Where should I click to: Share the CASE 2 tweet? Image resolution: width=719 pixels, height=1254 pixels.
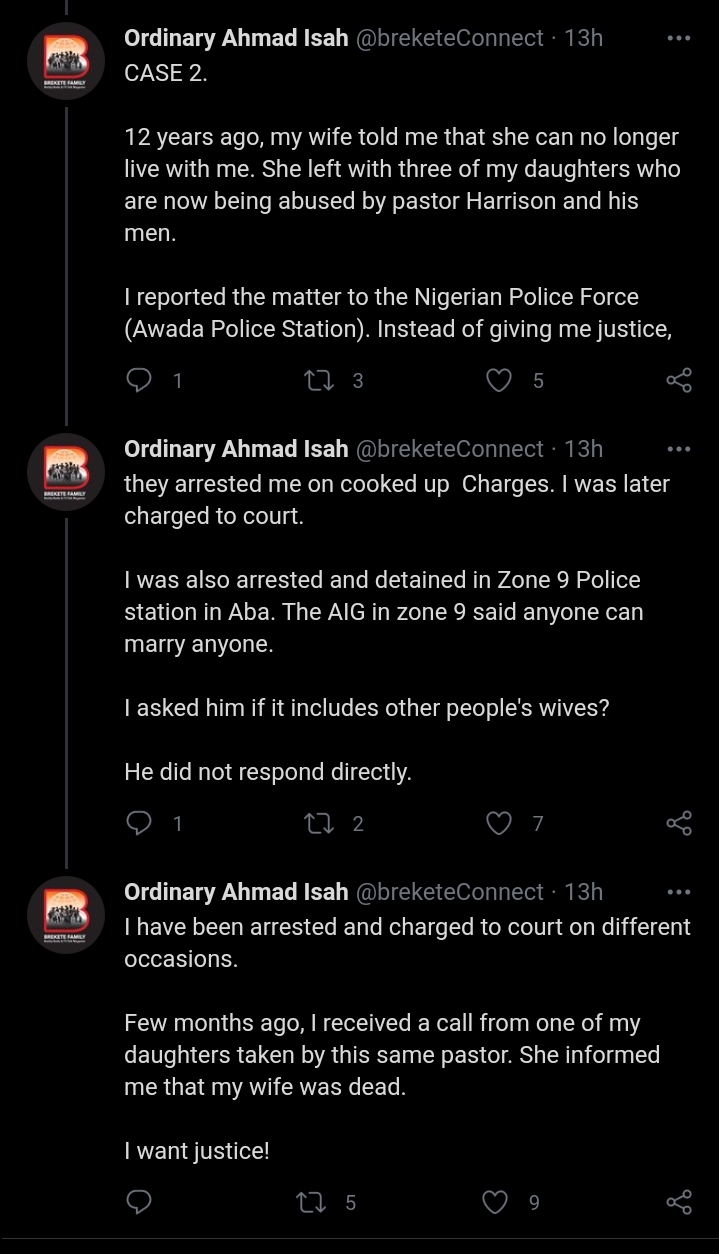(679, 380)
